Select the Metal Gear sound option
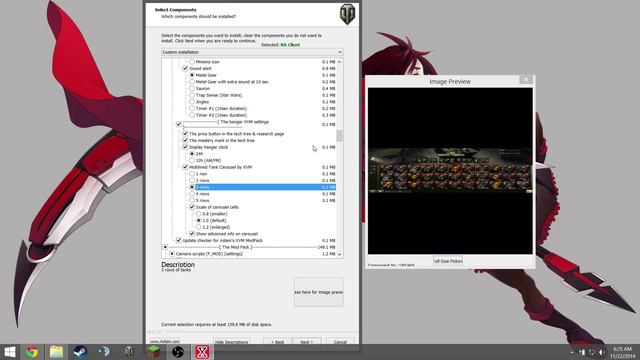The width and height of the screenshot is (640, 360). click(192, 75)
